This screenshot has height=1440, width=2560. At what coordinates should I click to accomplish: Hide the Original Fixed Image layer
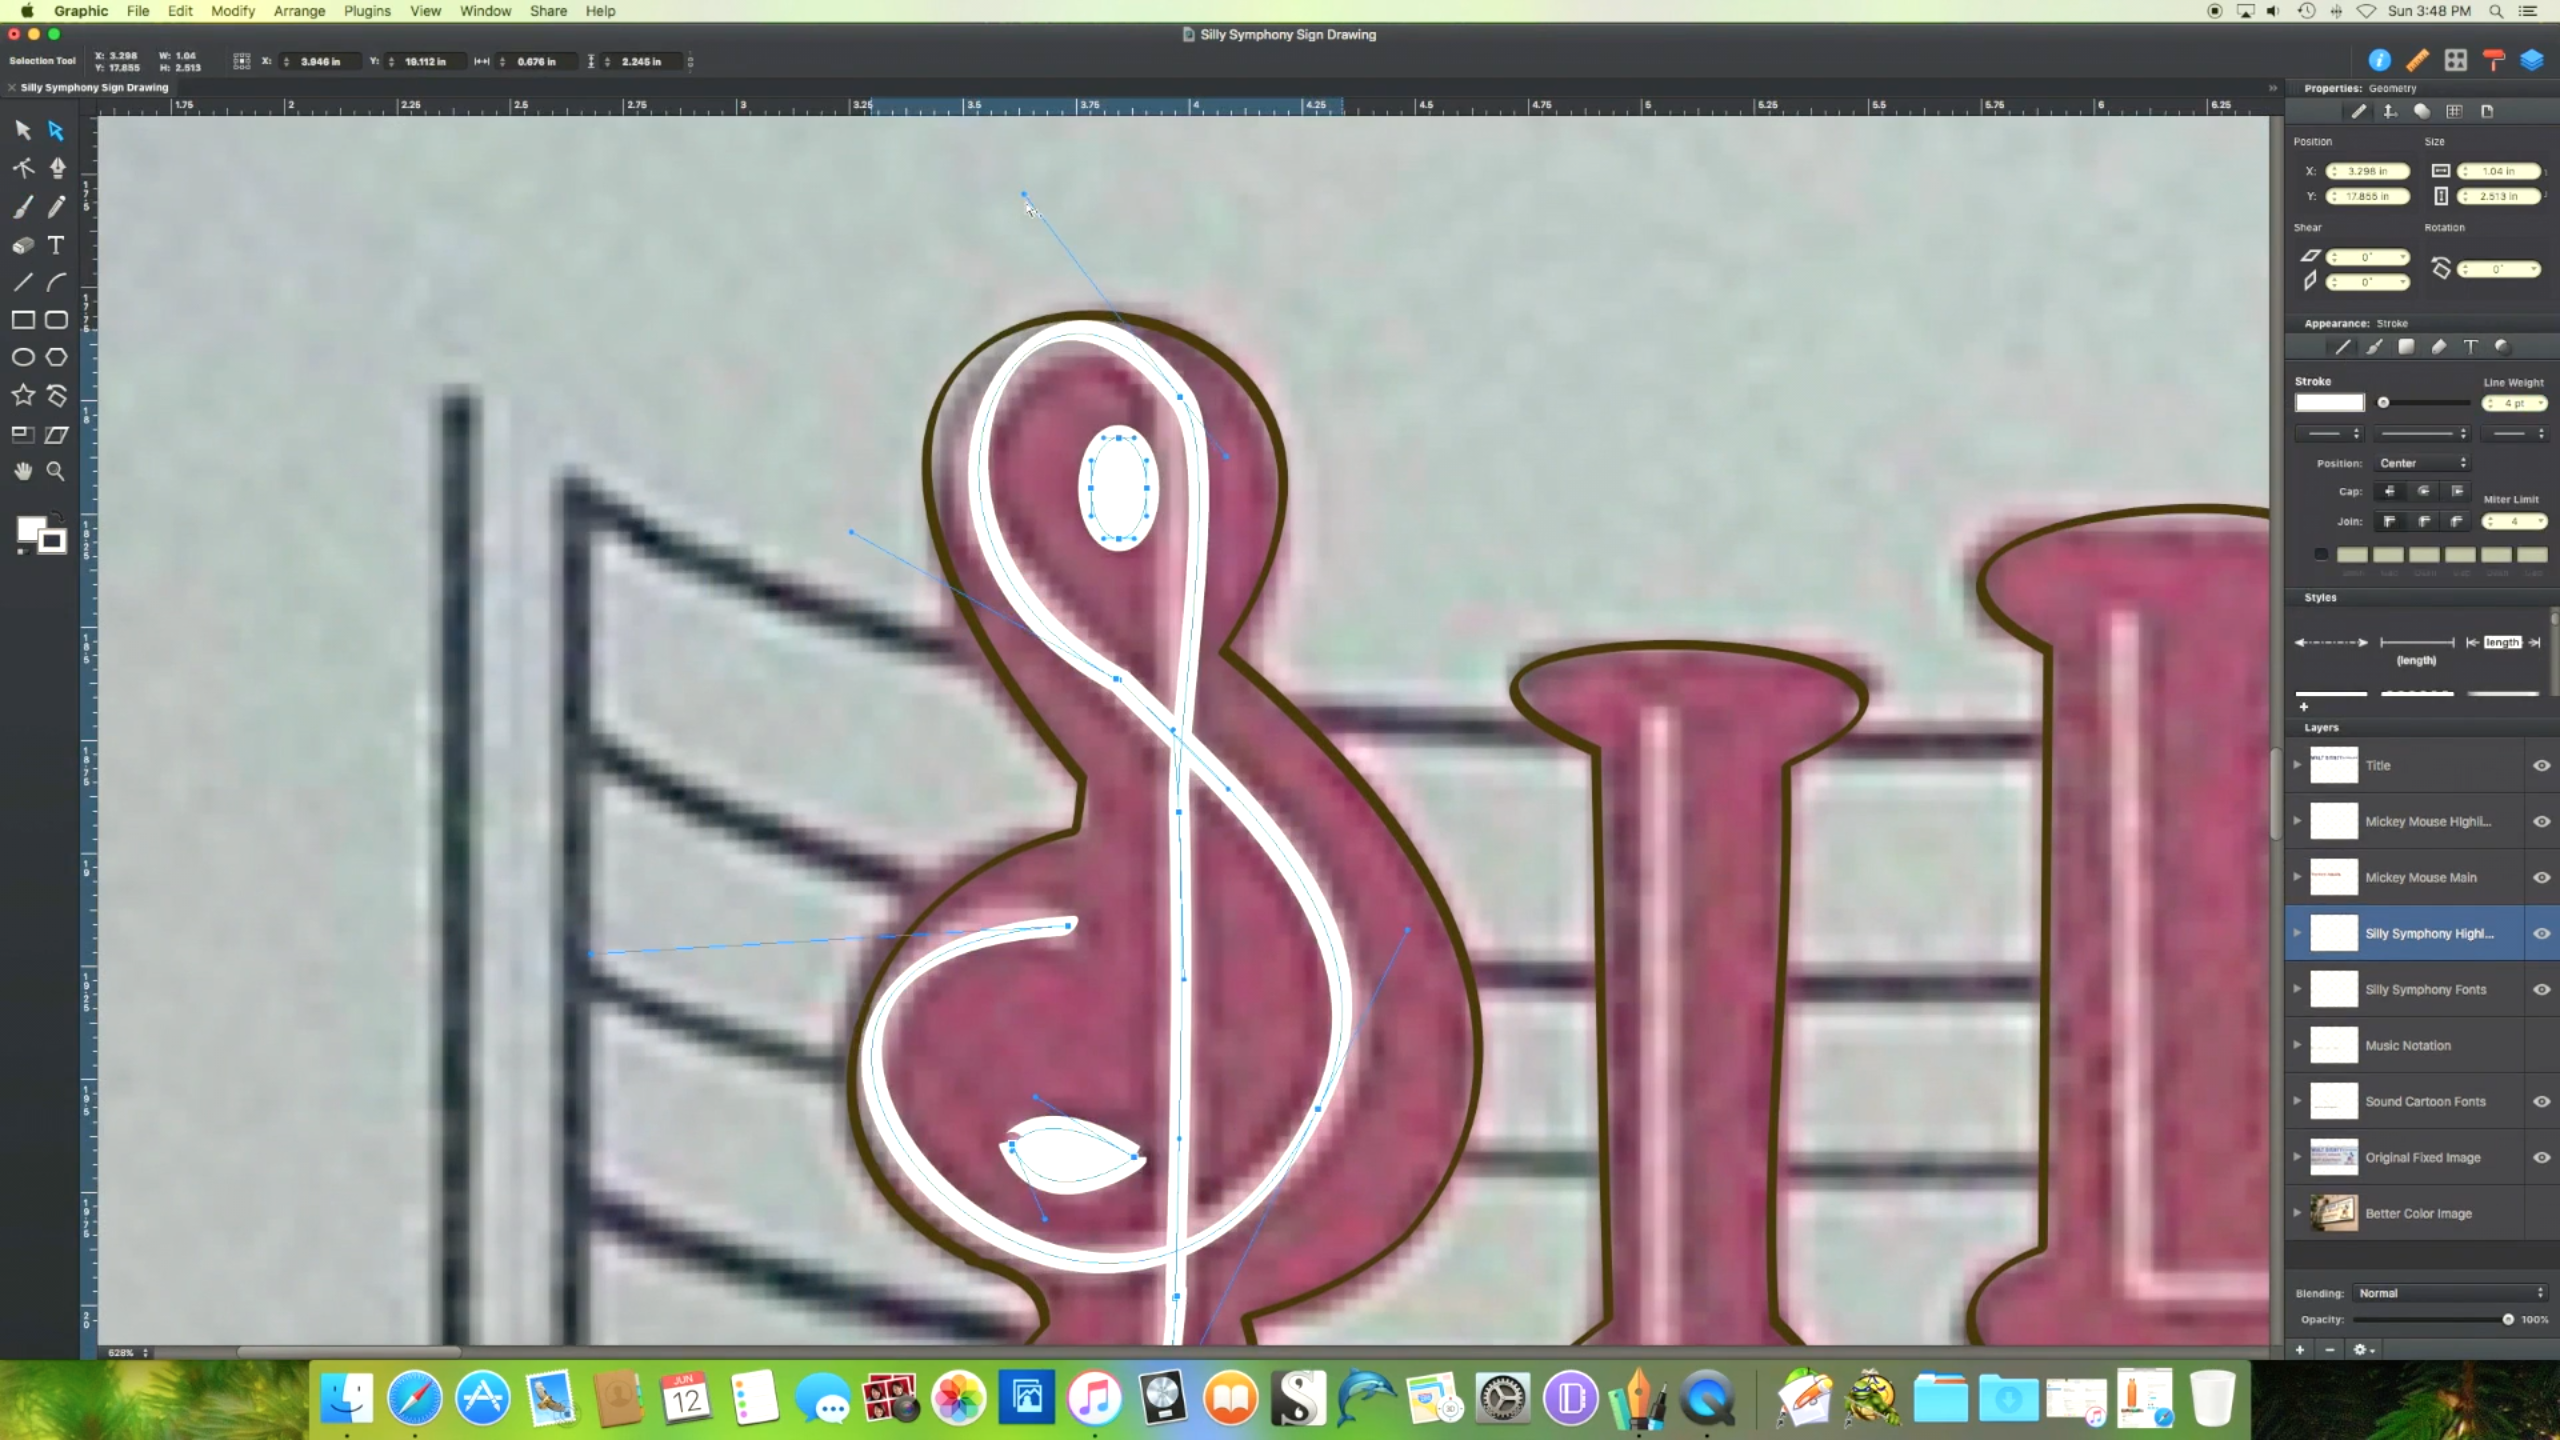[2541, 1157]
